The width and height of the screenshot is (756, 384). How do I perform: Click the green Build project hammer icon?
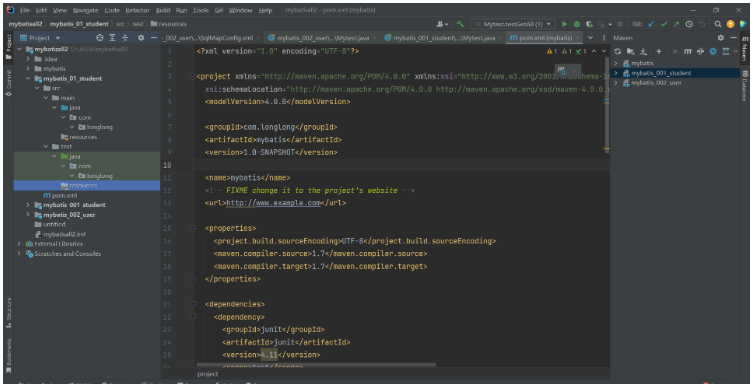(x=460, y=24)
